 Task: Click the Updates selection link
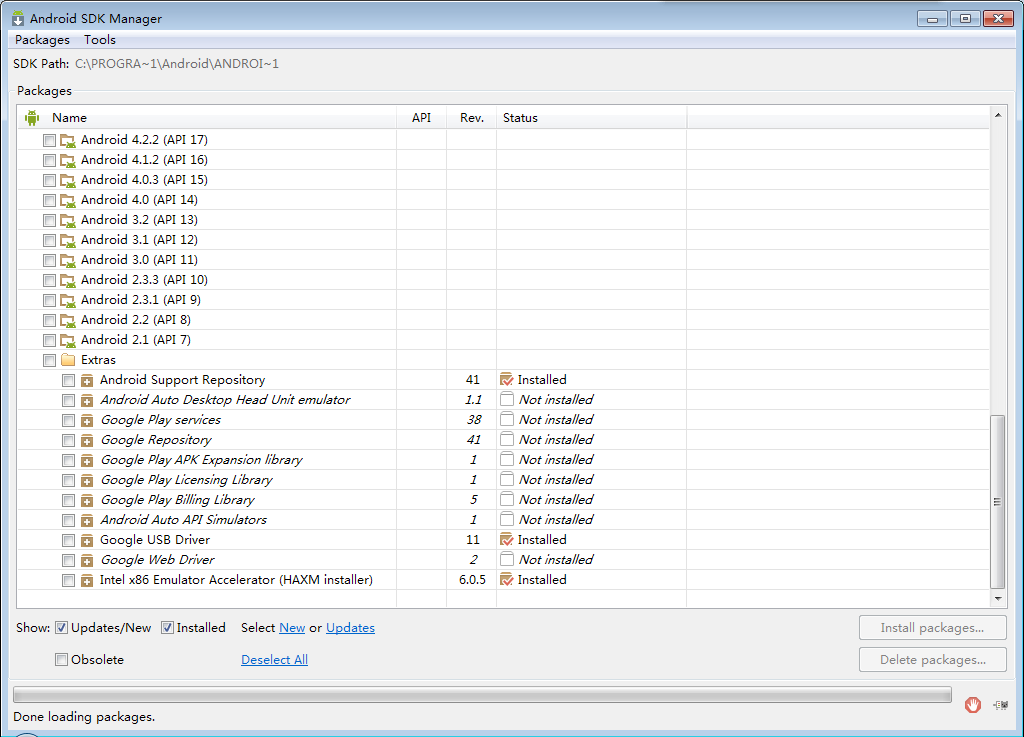350,628
